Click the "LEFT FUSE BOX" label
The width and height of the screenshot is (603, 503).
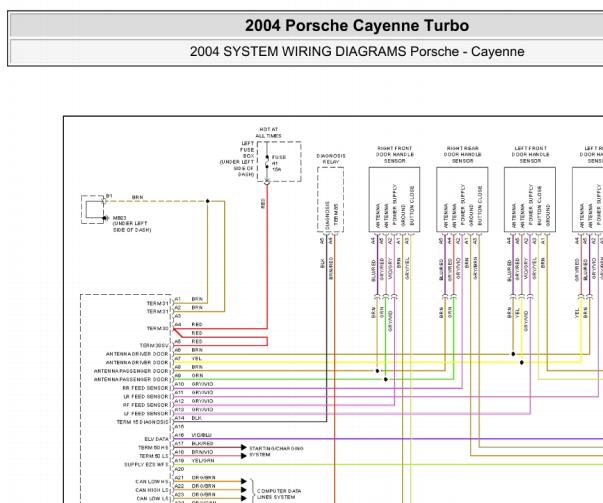(x=247, y=150)
